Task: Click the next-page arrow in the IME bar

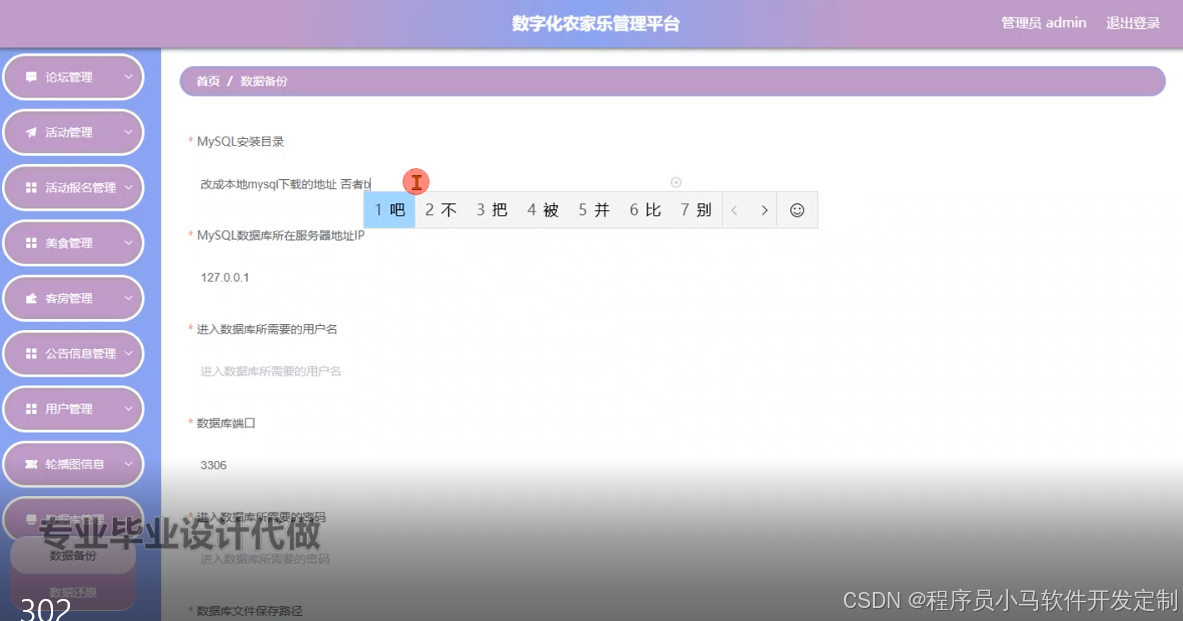Action: pyautogui.click(x=764, y=209)
